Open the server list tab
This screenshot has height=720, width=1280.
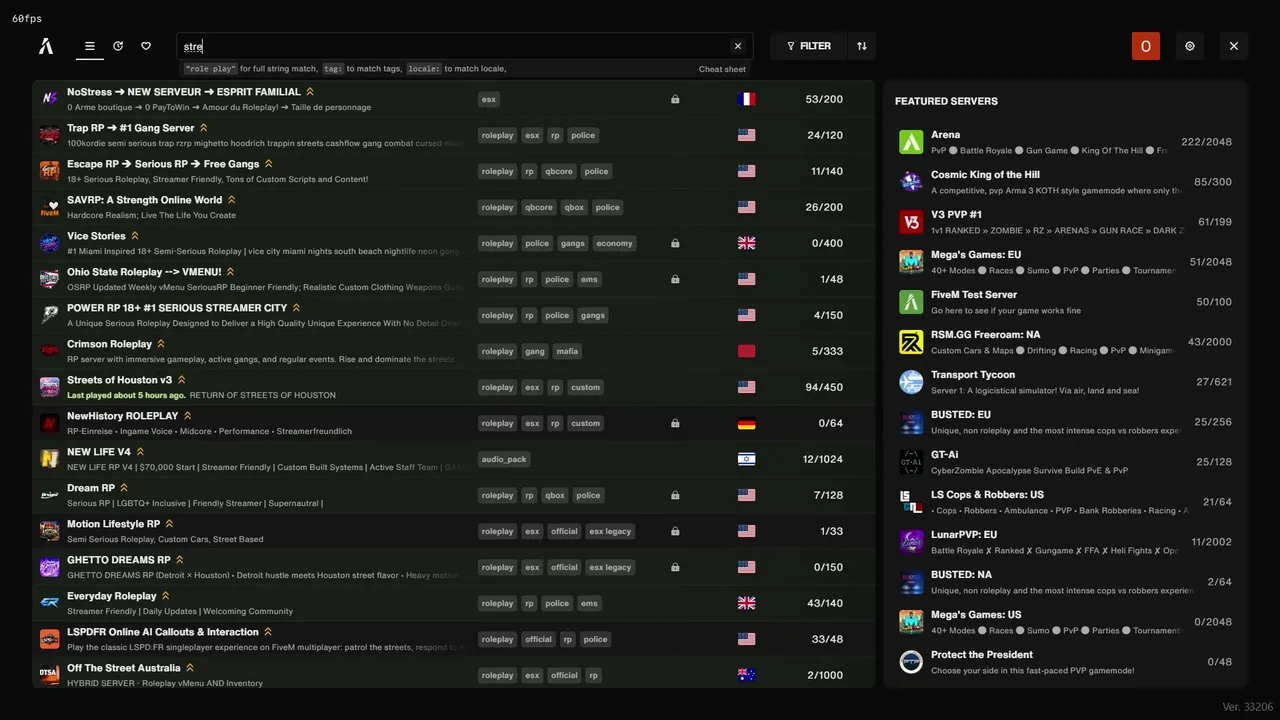coord(90,46)
